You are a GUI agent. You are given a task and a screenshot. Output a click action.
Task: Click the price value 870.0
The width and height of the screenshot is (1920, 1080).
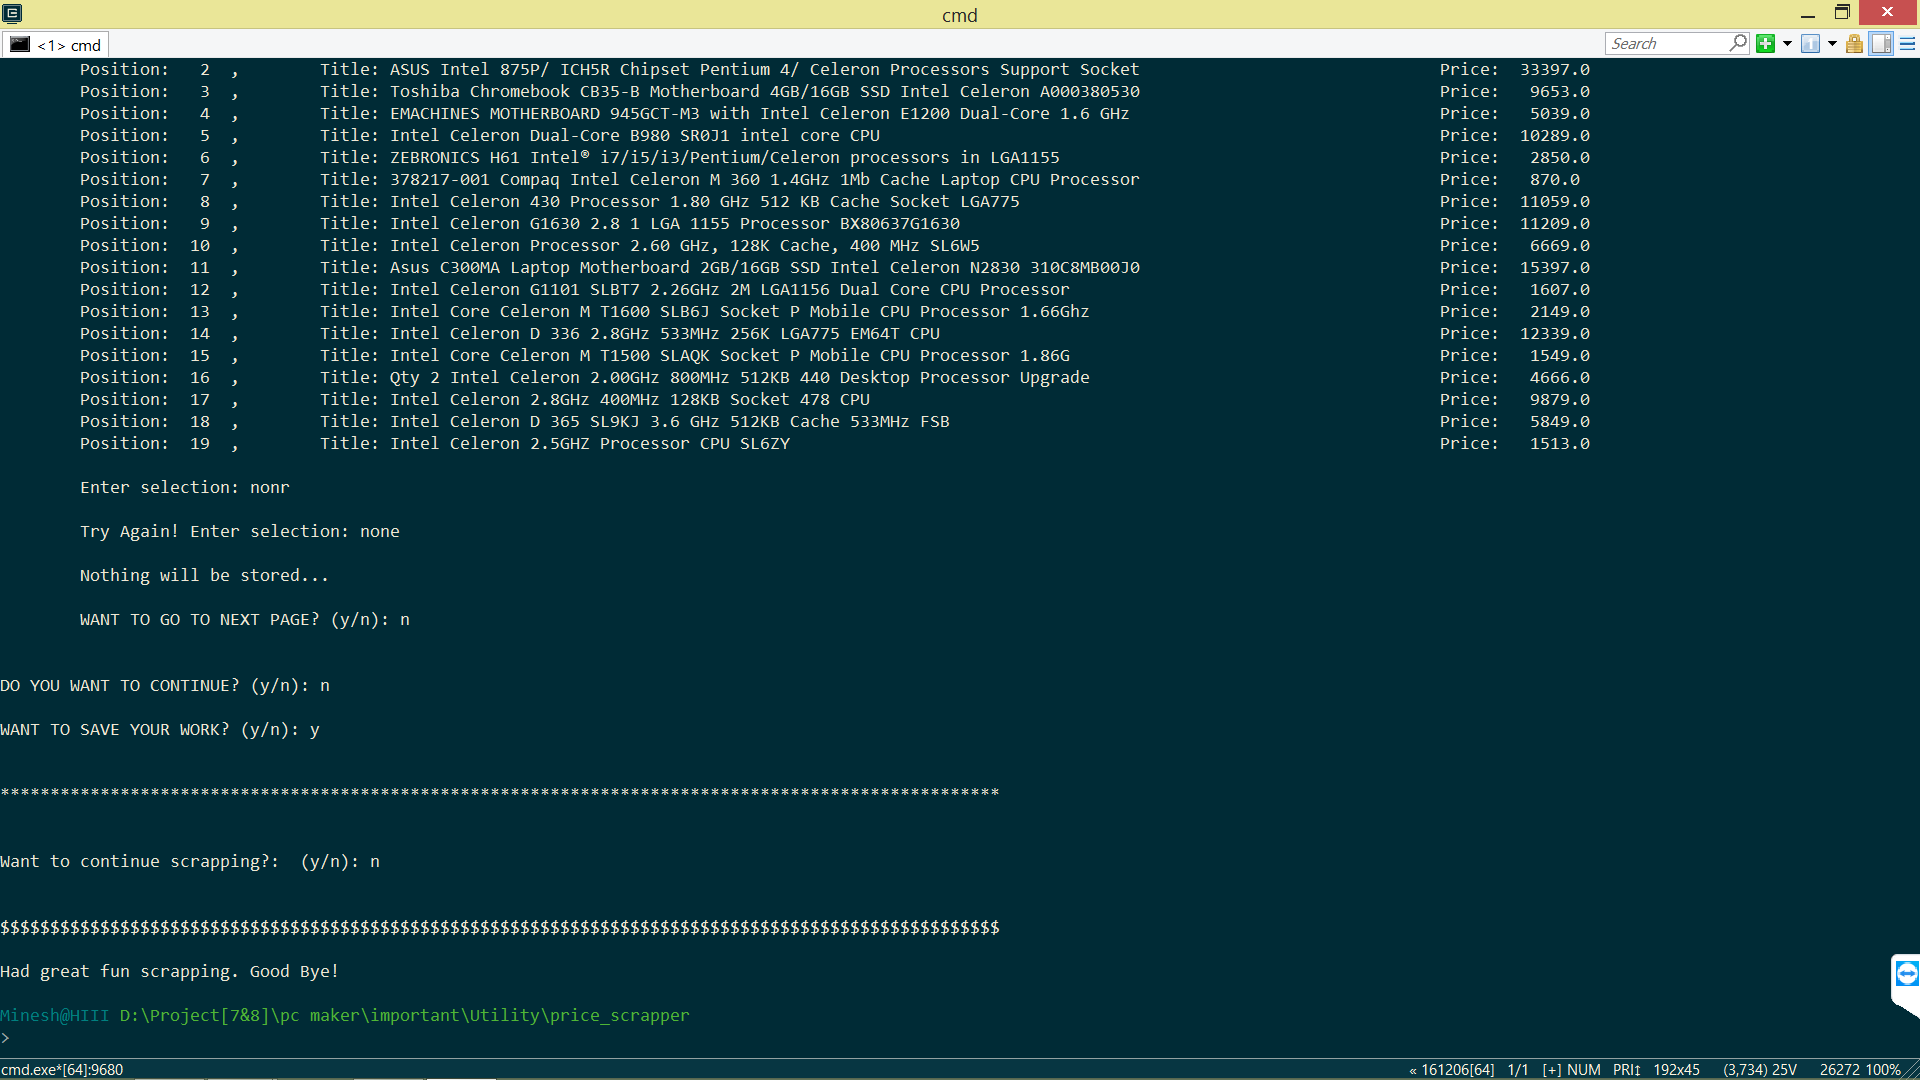click(x=1554, y=180)
